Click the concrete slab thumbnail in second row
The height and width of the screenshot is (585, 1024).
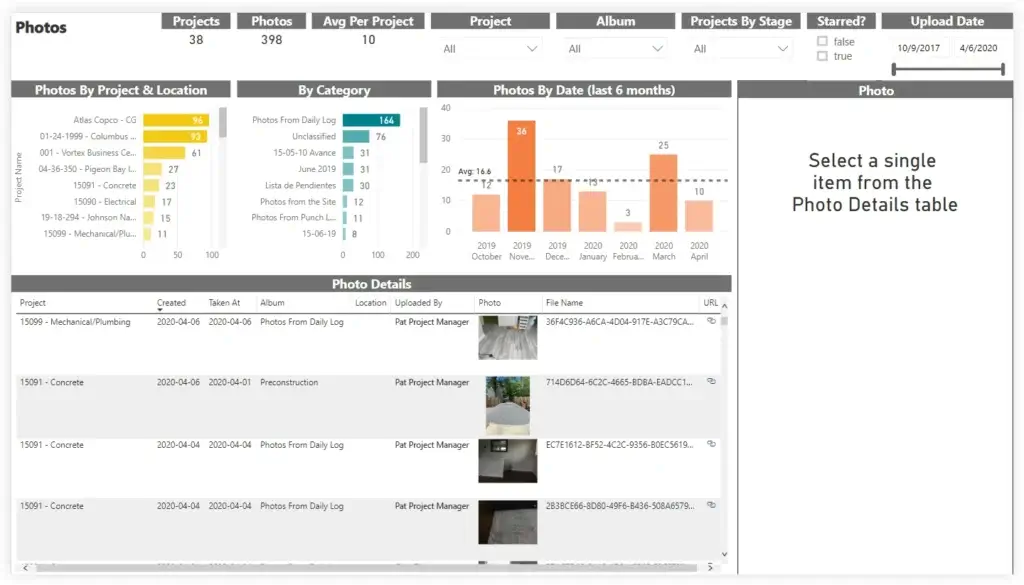point(507,405)
